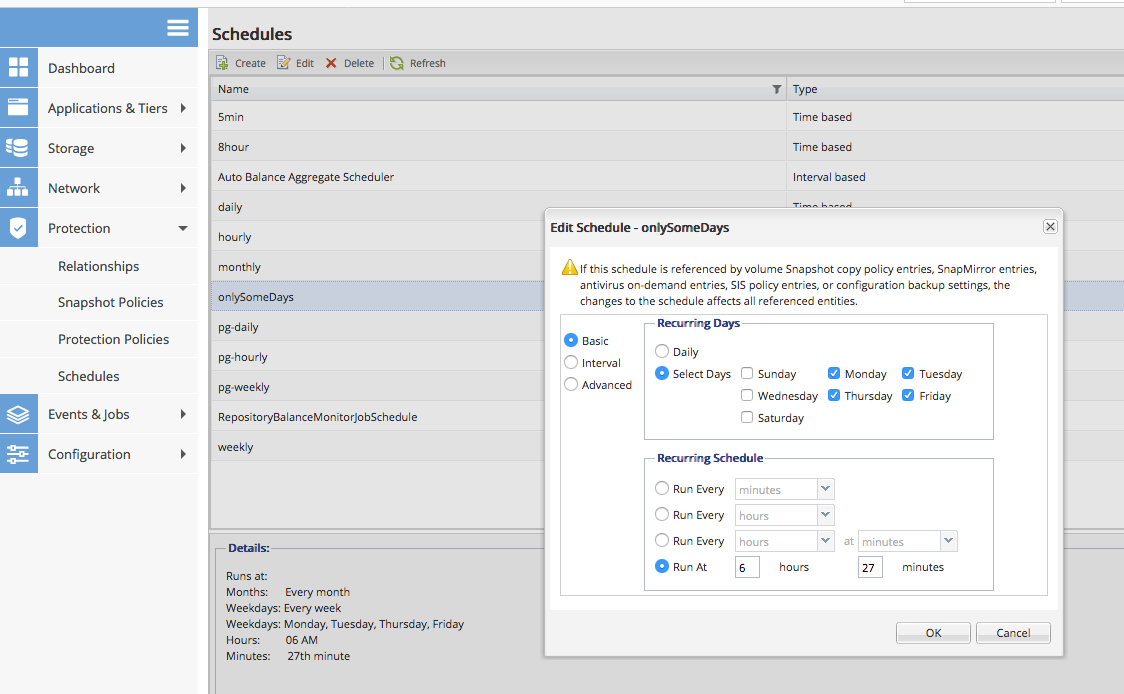1124x694 pixels.
Task: Go to Relationships under Protection
Action: 98,266
